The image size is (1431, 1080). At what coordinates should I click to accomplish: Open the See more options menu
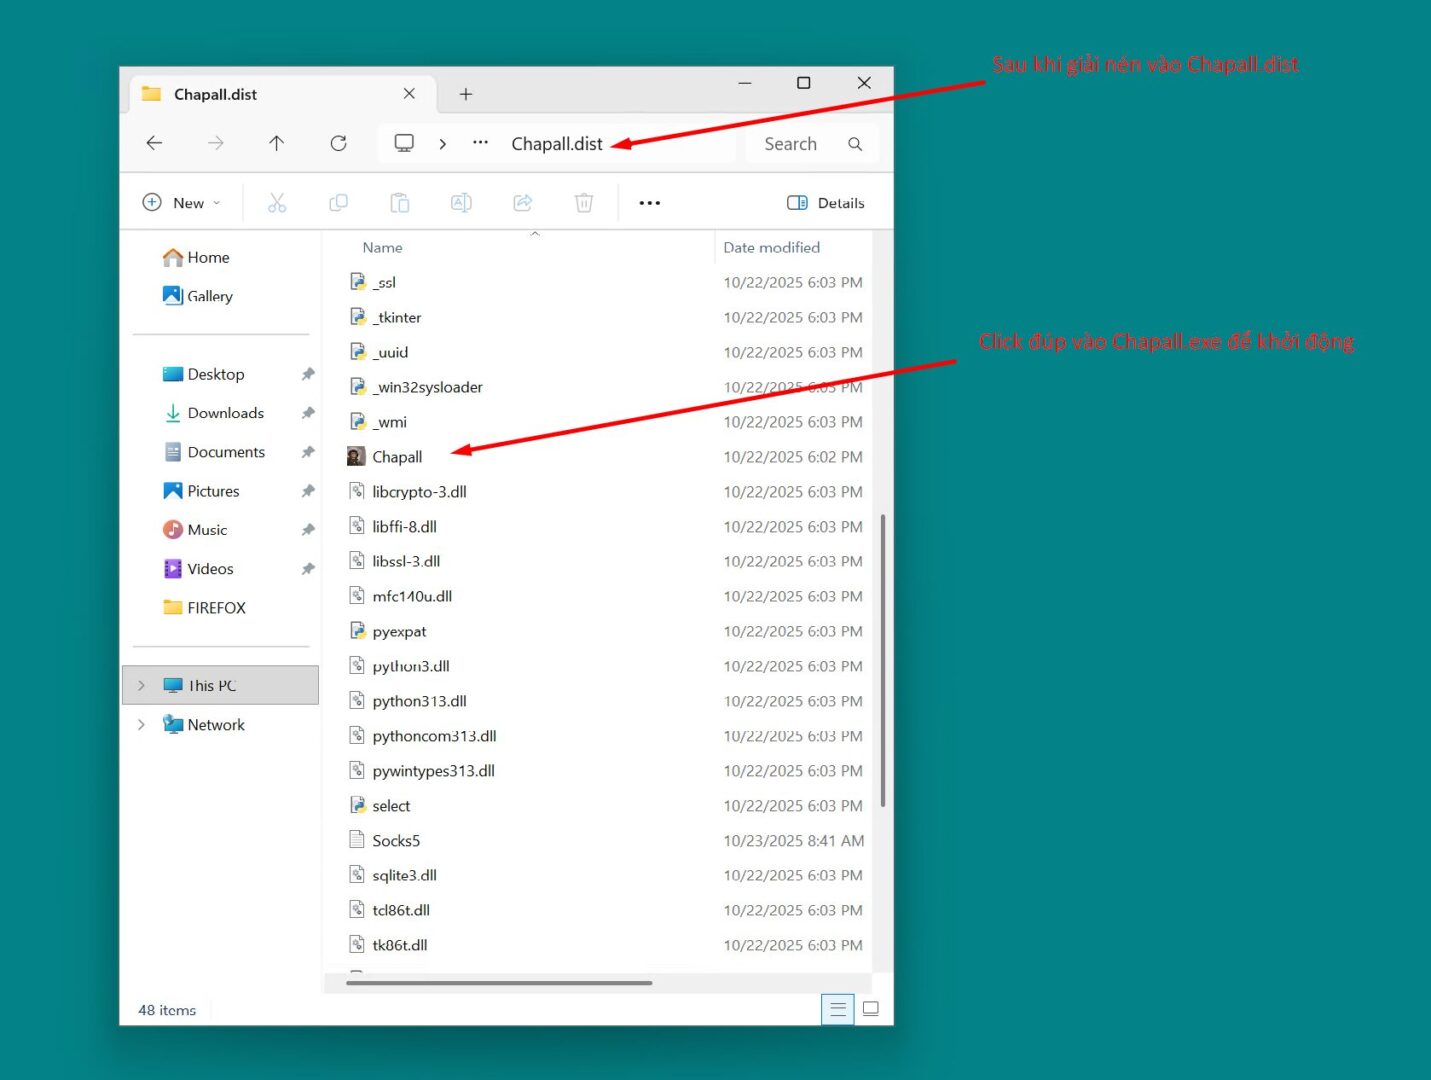point(650,203)
